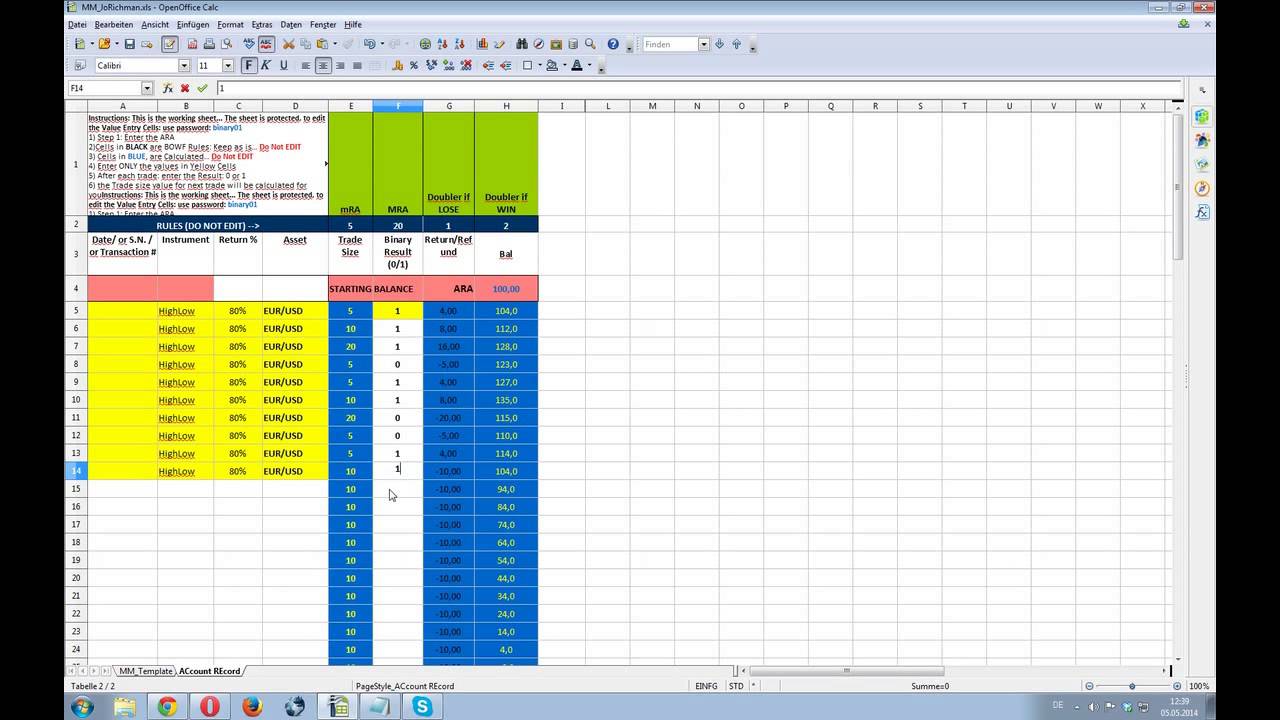The width and height of the screenshot is (1280, 720).
Task: Open the Bearbeiten menu
Action: 114,24
